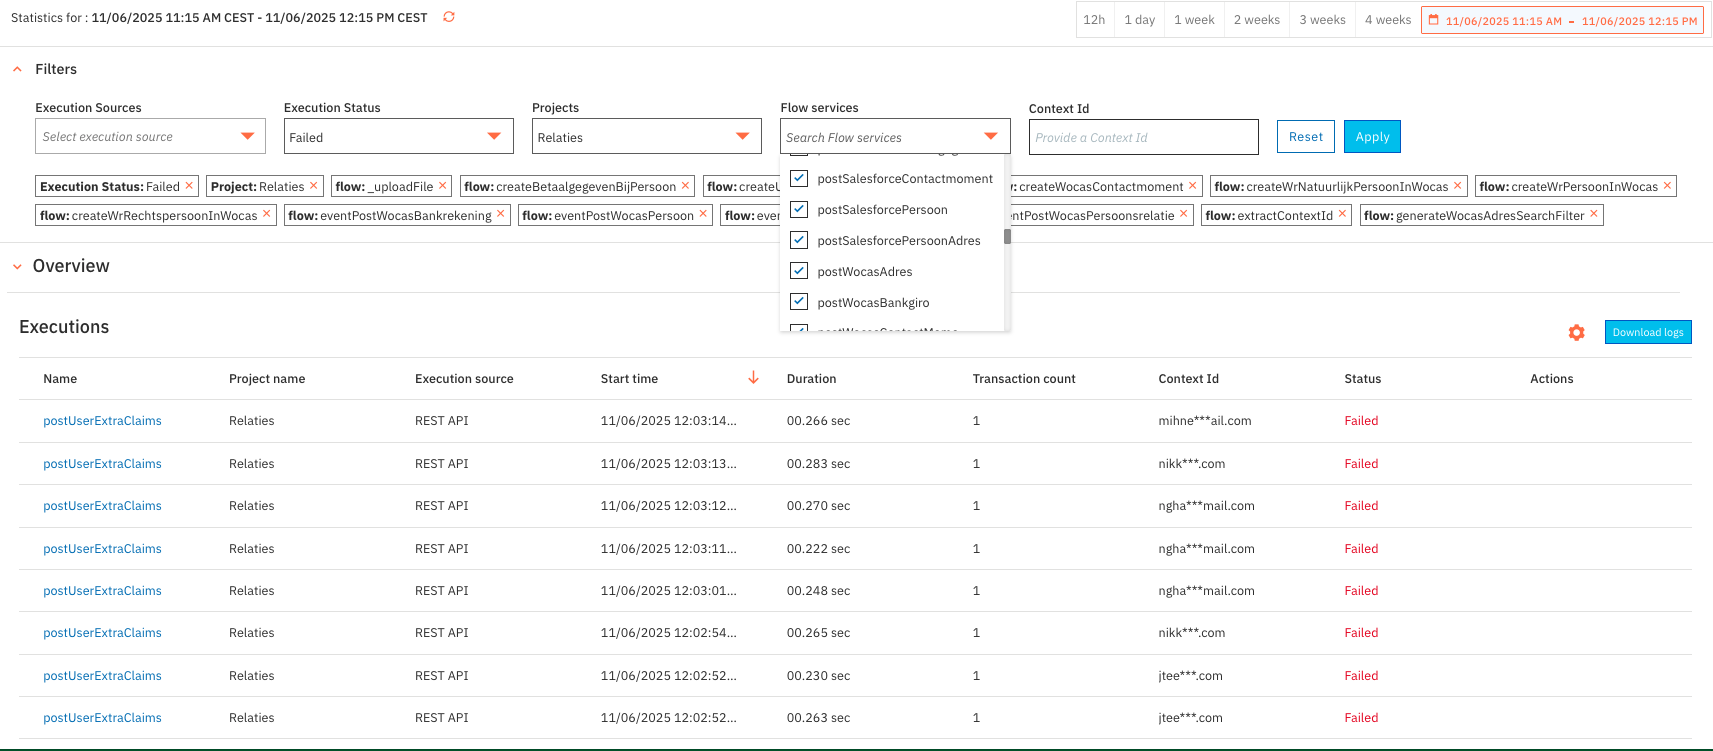This screenshot has height=751, width=1713.
Task: Open the custom date range picker
Action: pyautogui.click(x=1562, y=20)
